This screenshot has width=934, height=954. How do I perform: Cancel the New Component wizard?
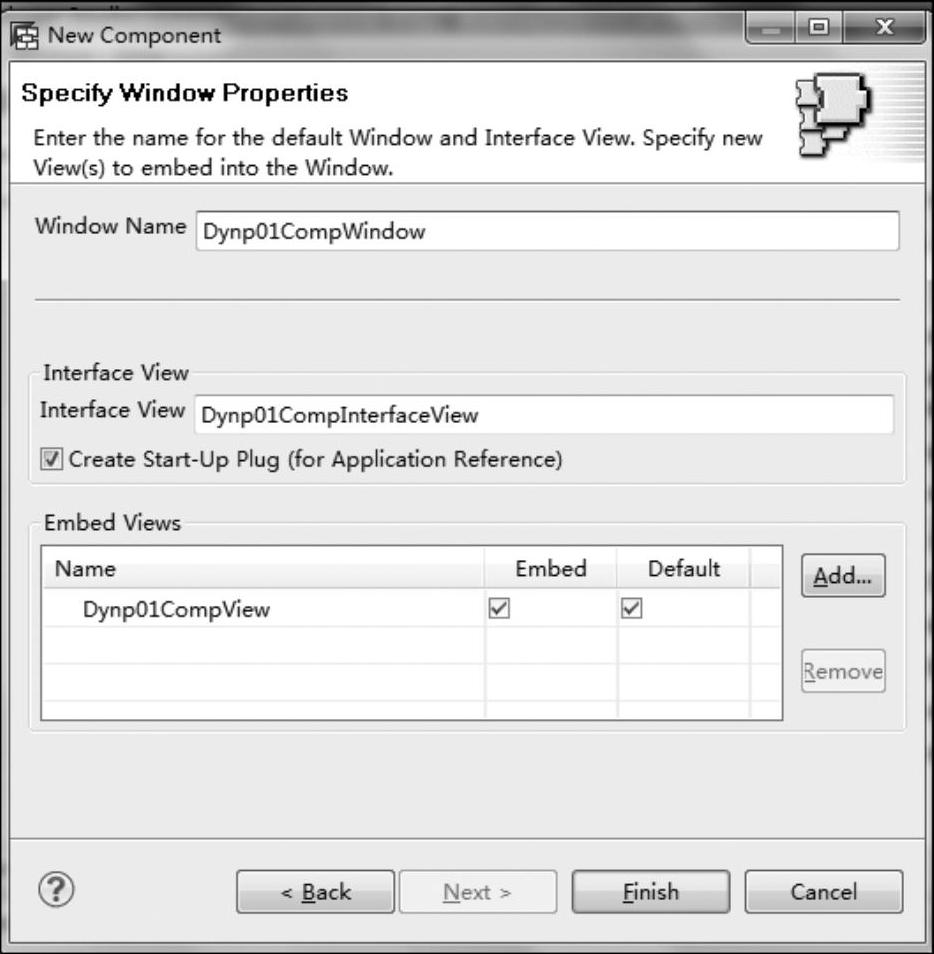pos(824,892)
